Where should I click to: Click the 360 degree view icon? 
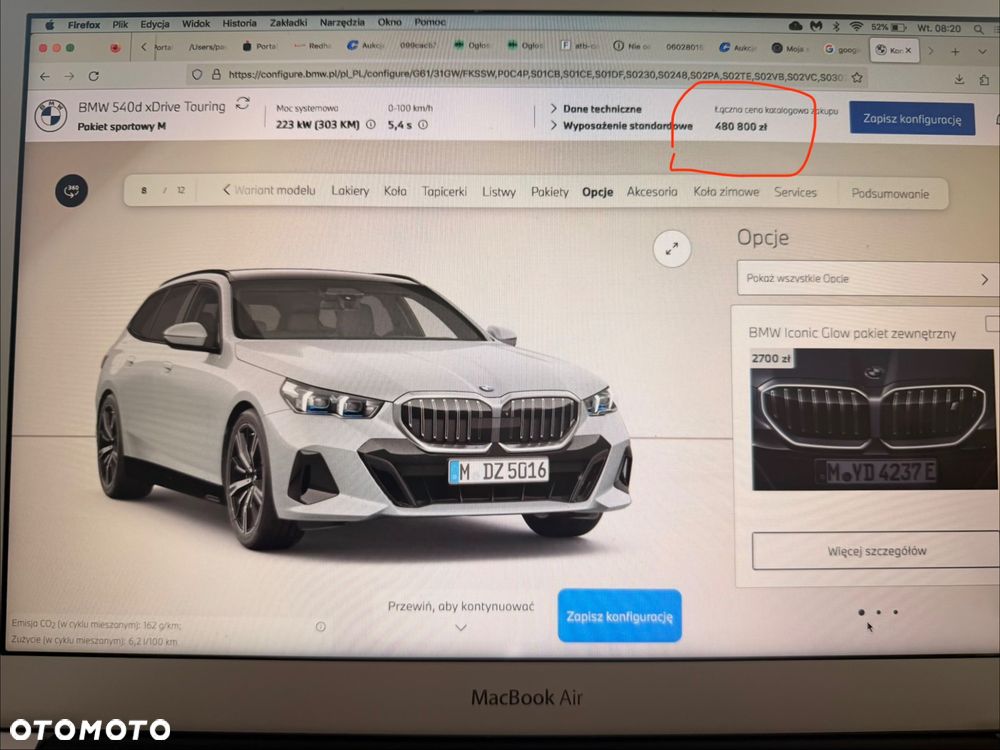(71, 190)
